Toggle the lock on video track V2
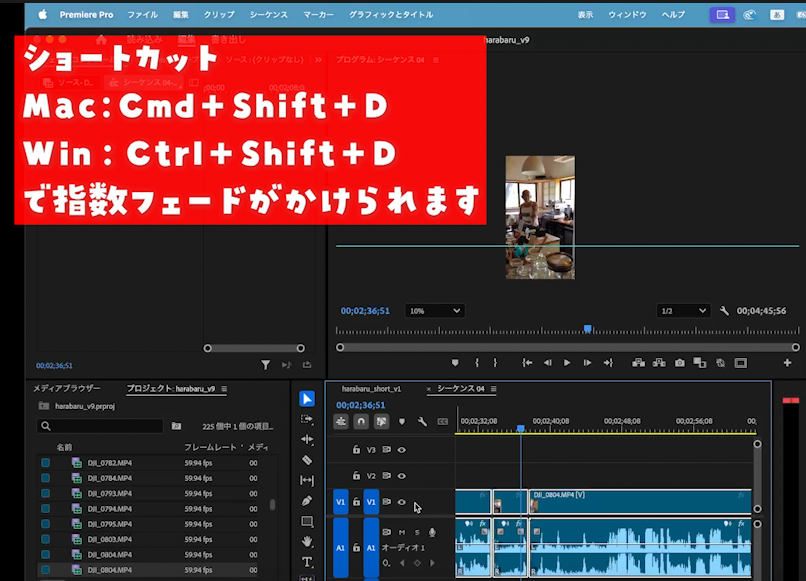Image resolution: width=806 pixels, height=581 pixels. point(356,476)
